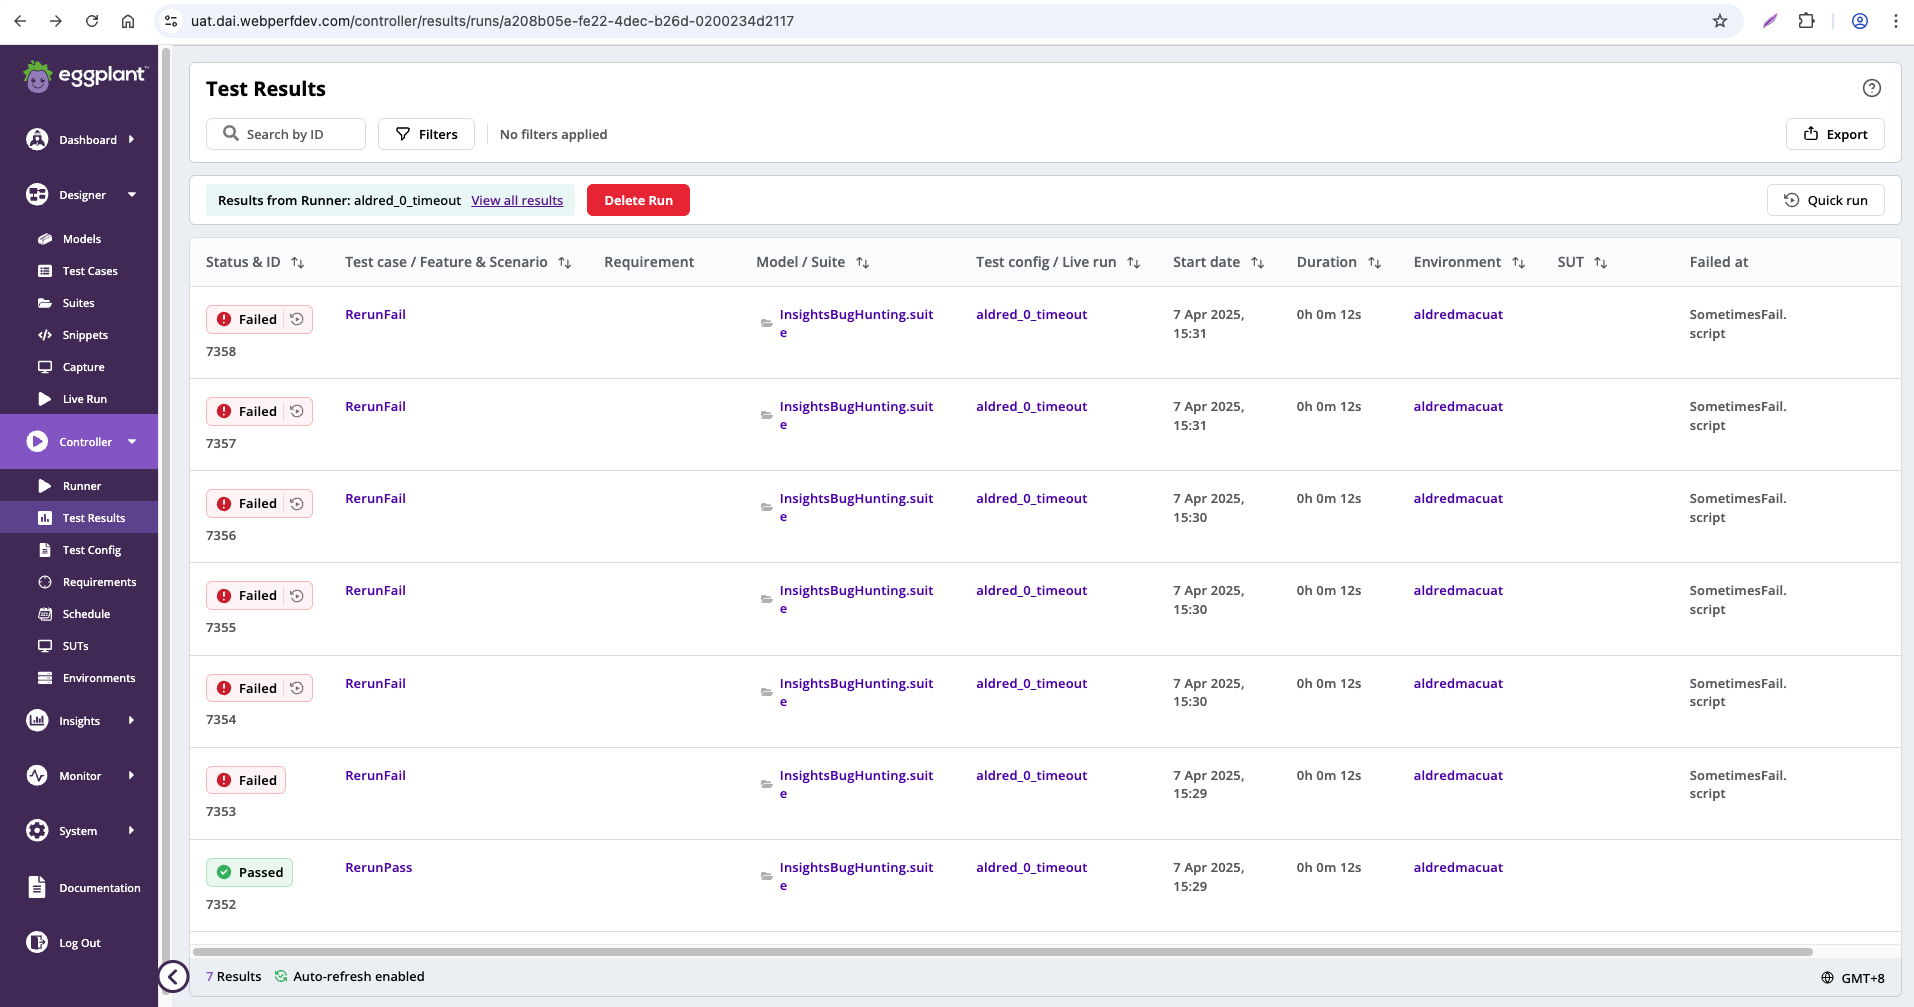Click the GMT+8 timezone globe icon

coord(1827,978)
